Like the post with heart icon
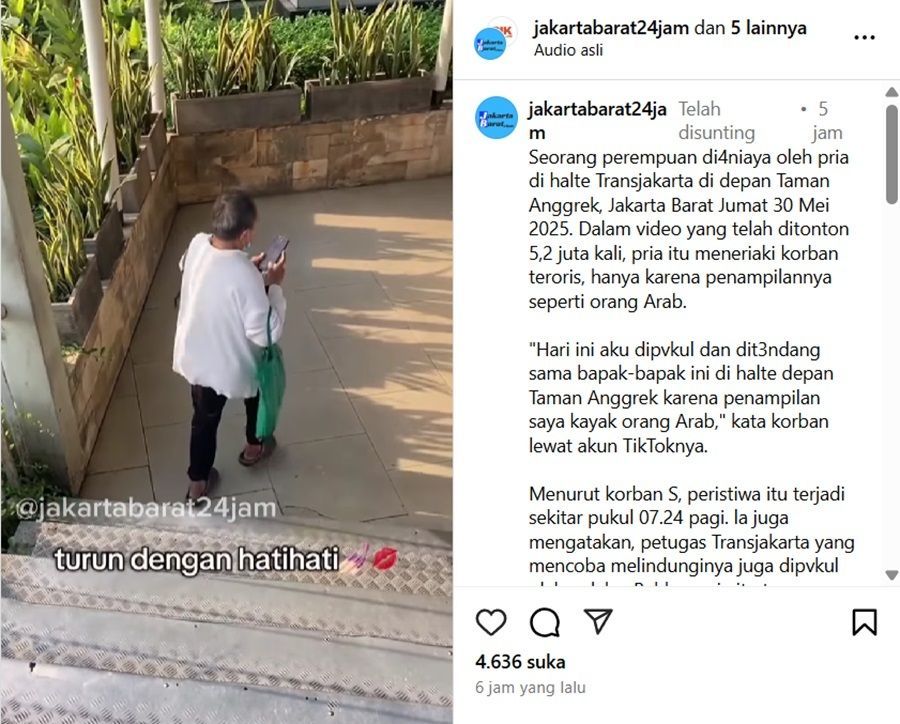 pyautogui.click(x=491, y=622)
